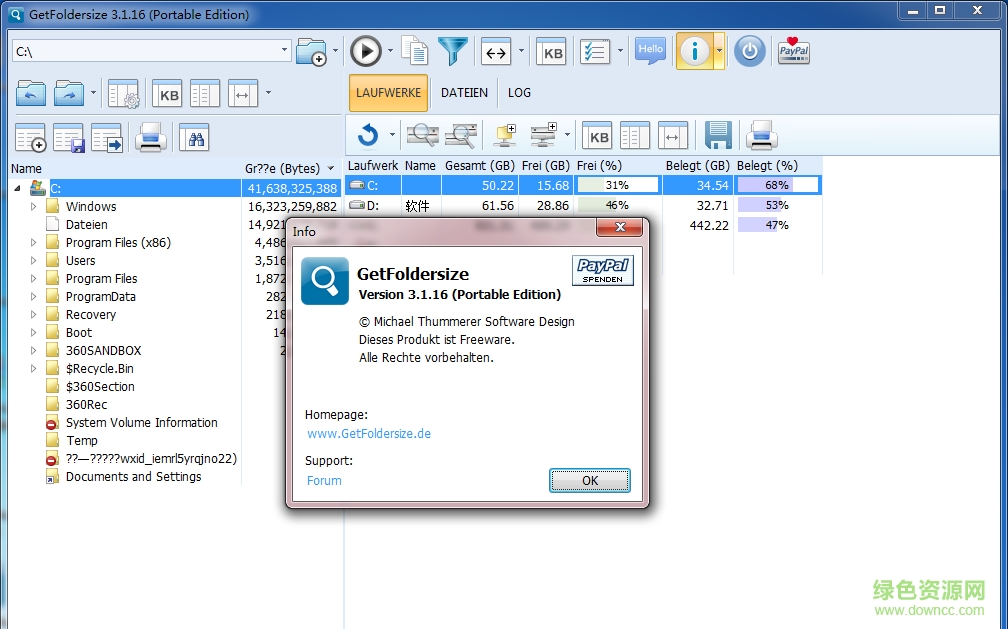This screenshot has width=1008, height=629.
Task: Switch to the DATEIEN tab
Action: tap(464, 93)
